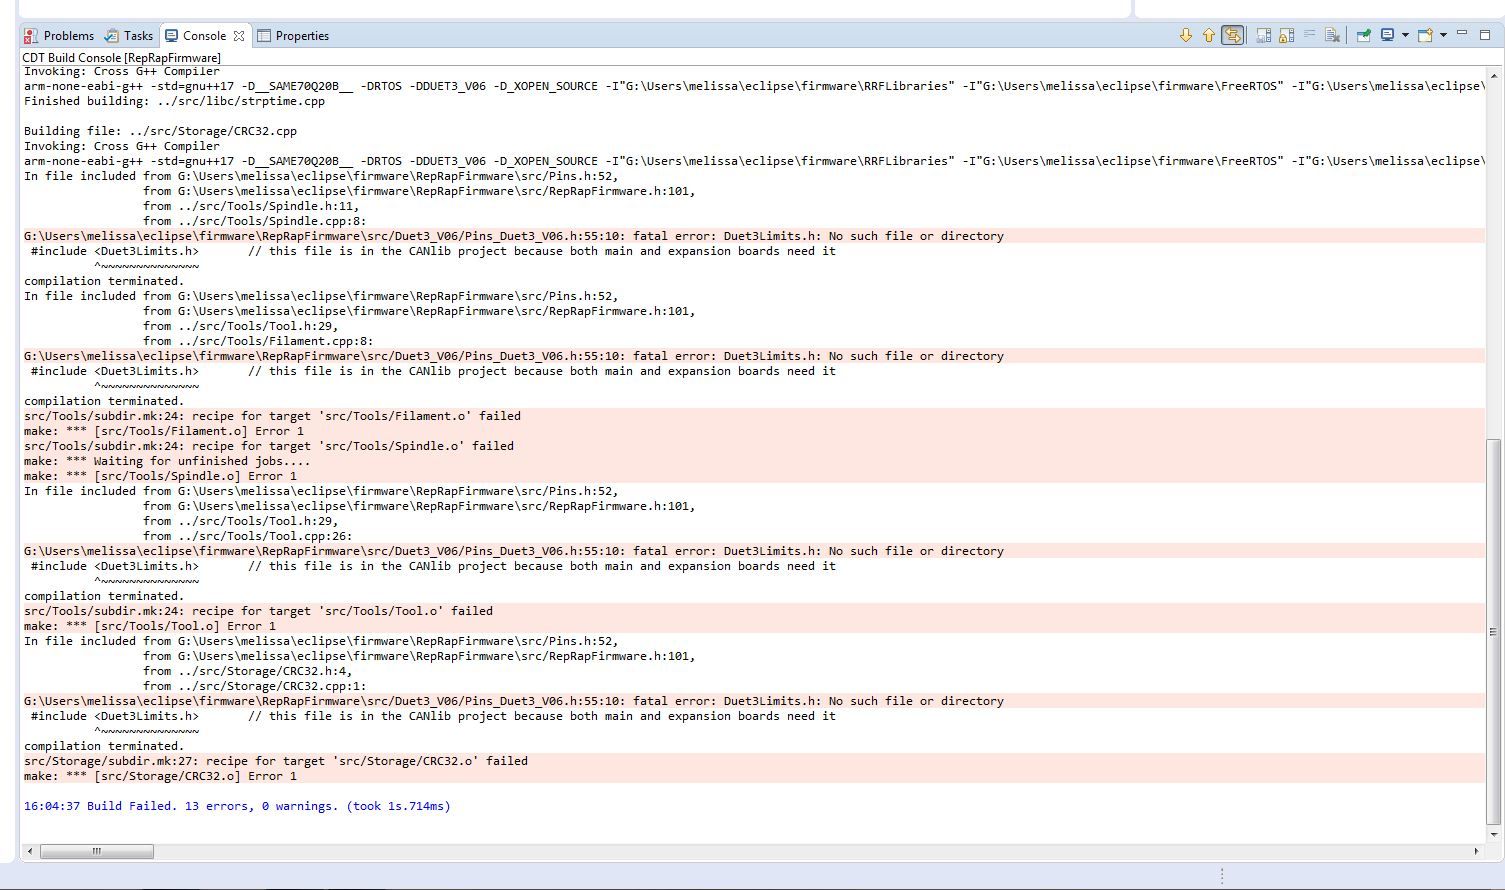
Task: Click 'from ../src/Storage/CRC32.h:4,' line
Action: 248,671
